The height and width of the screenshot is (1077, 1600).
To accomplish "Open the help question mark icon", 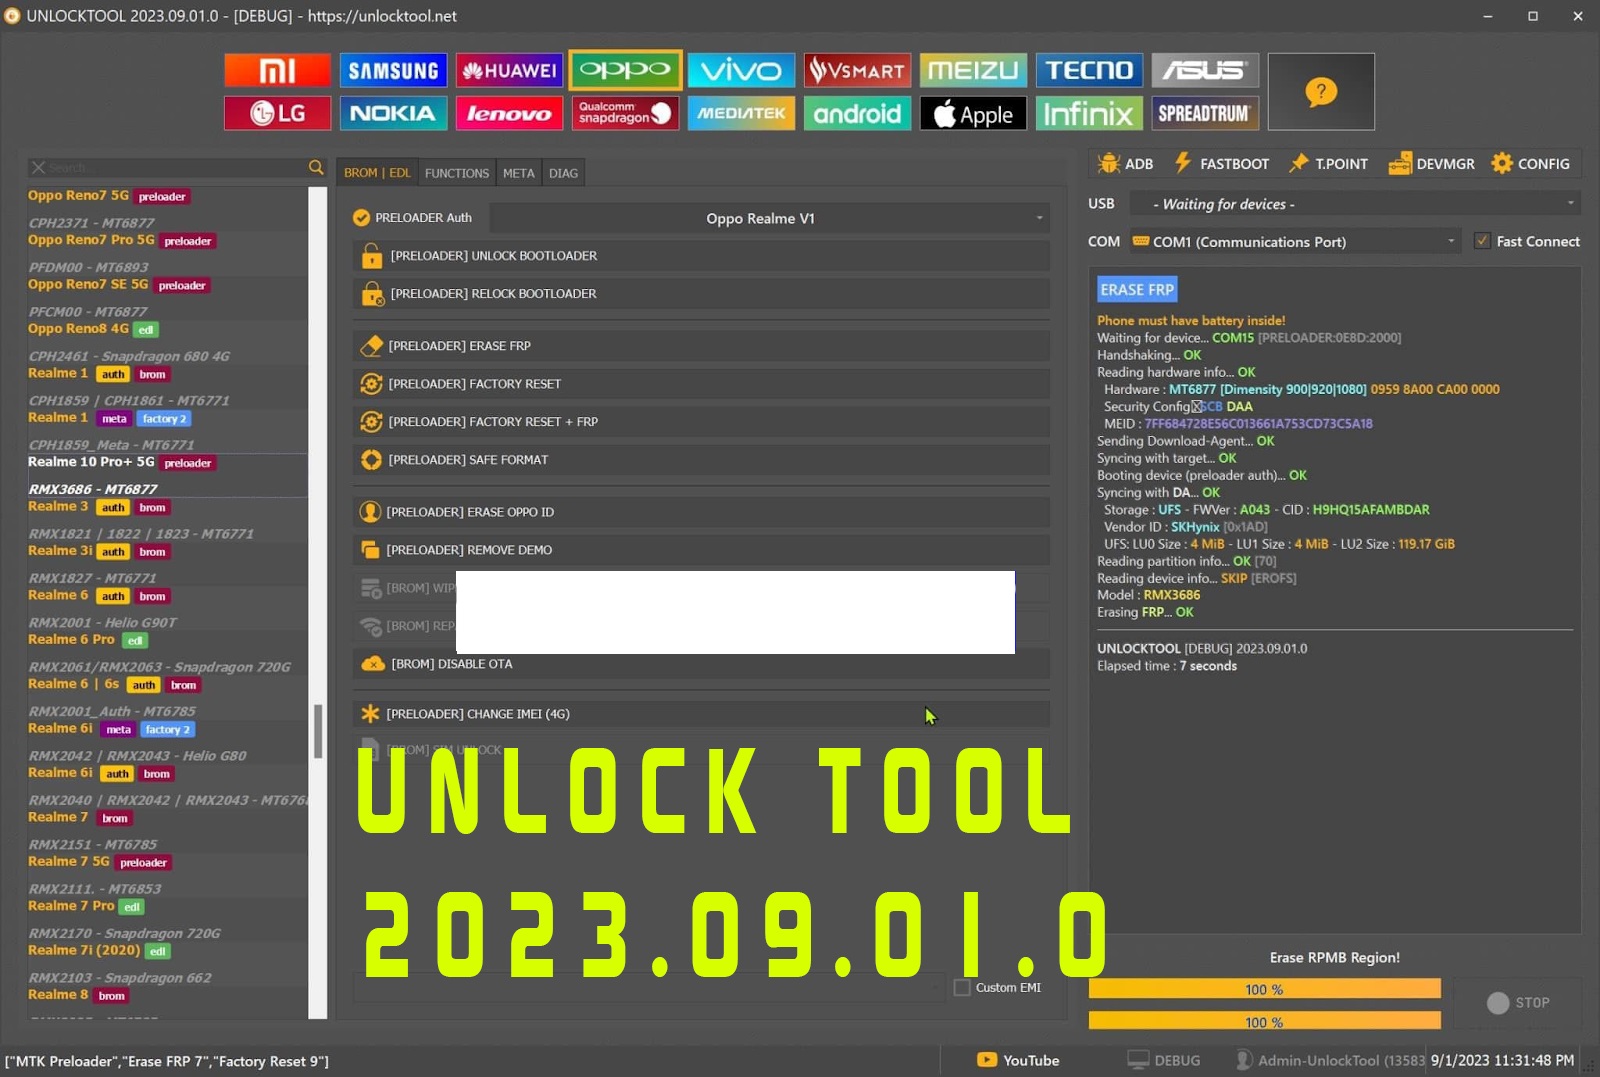I will coord(1321,92).
